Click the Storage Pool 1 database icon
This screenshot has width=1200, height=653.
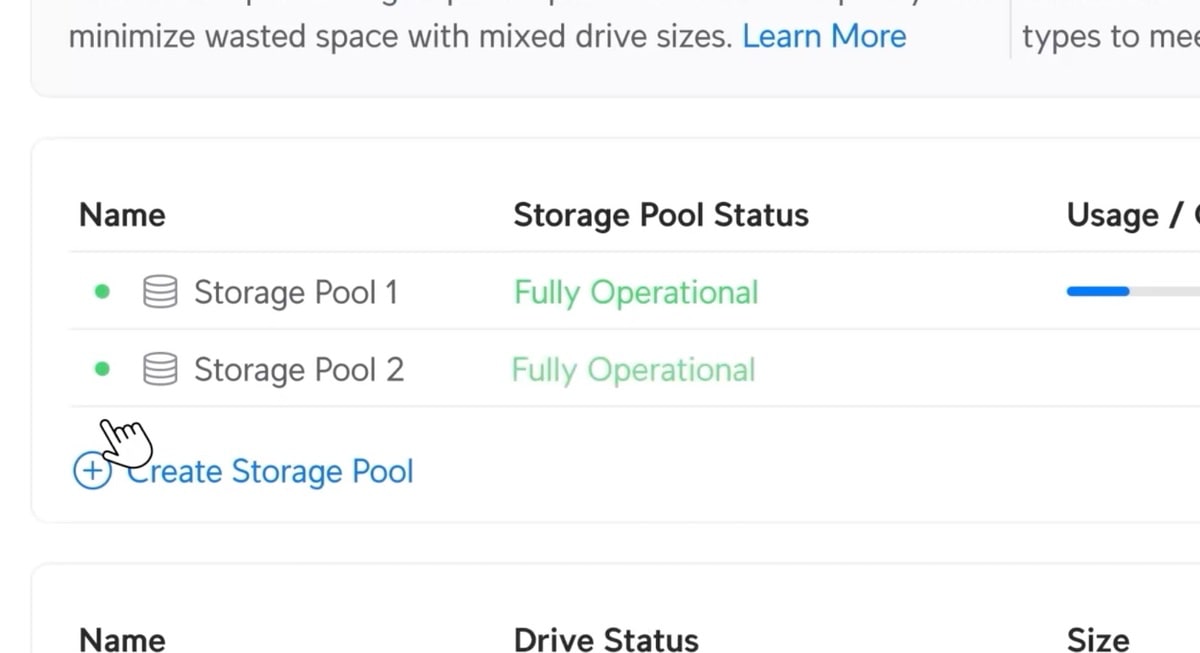click(x=160, y=293)
